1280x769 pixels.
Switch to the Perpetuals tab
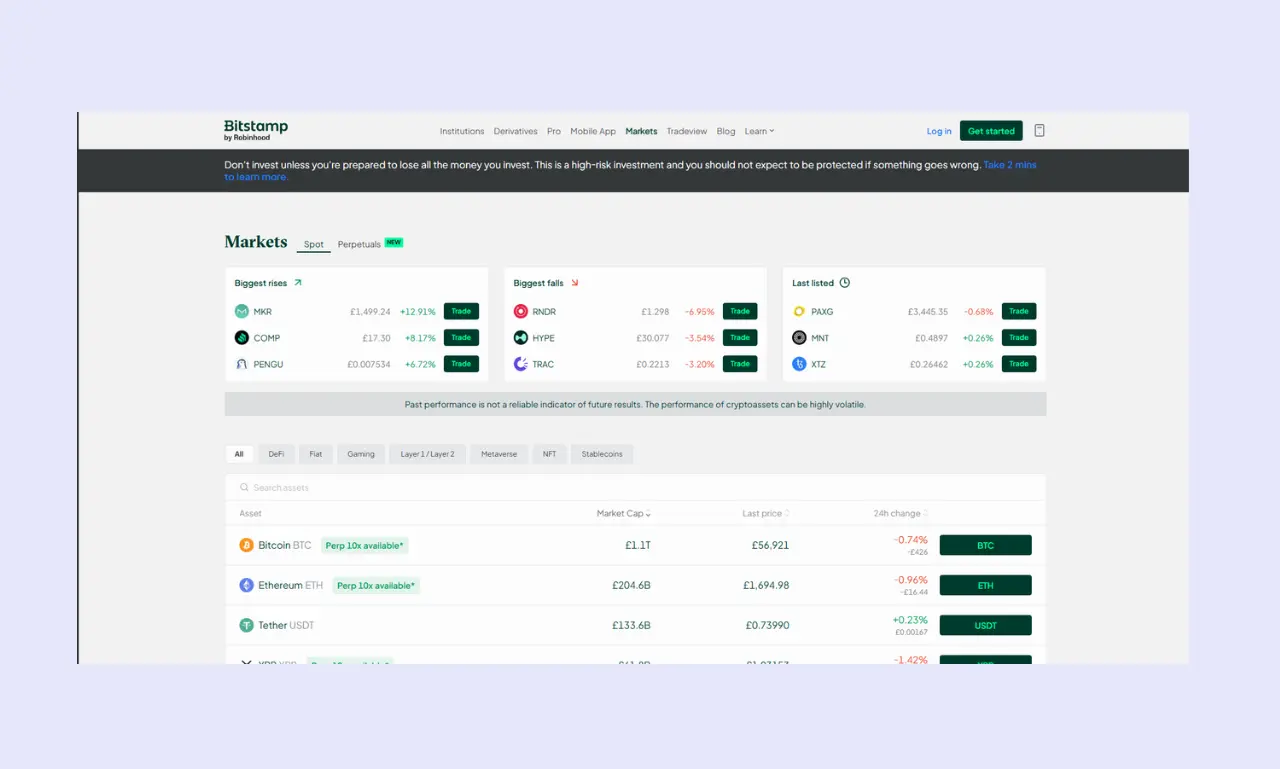pos(359,244)
